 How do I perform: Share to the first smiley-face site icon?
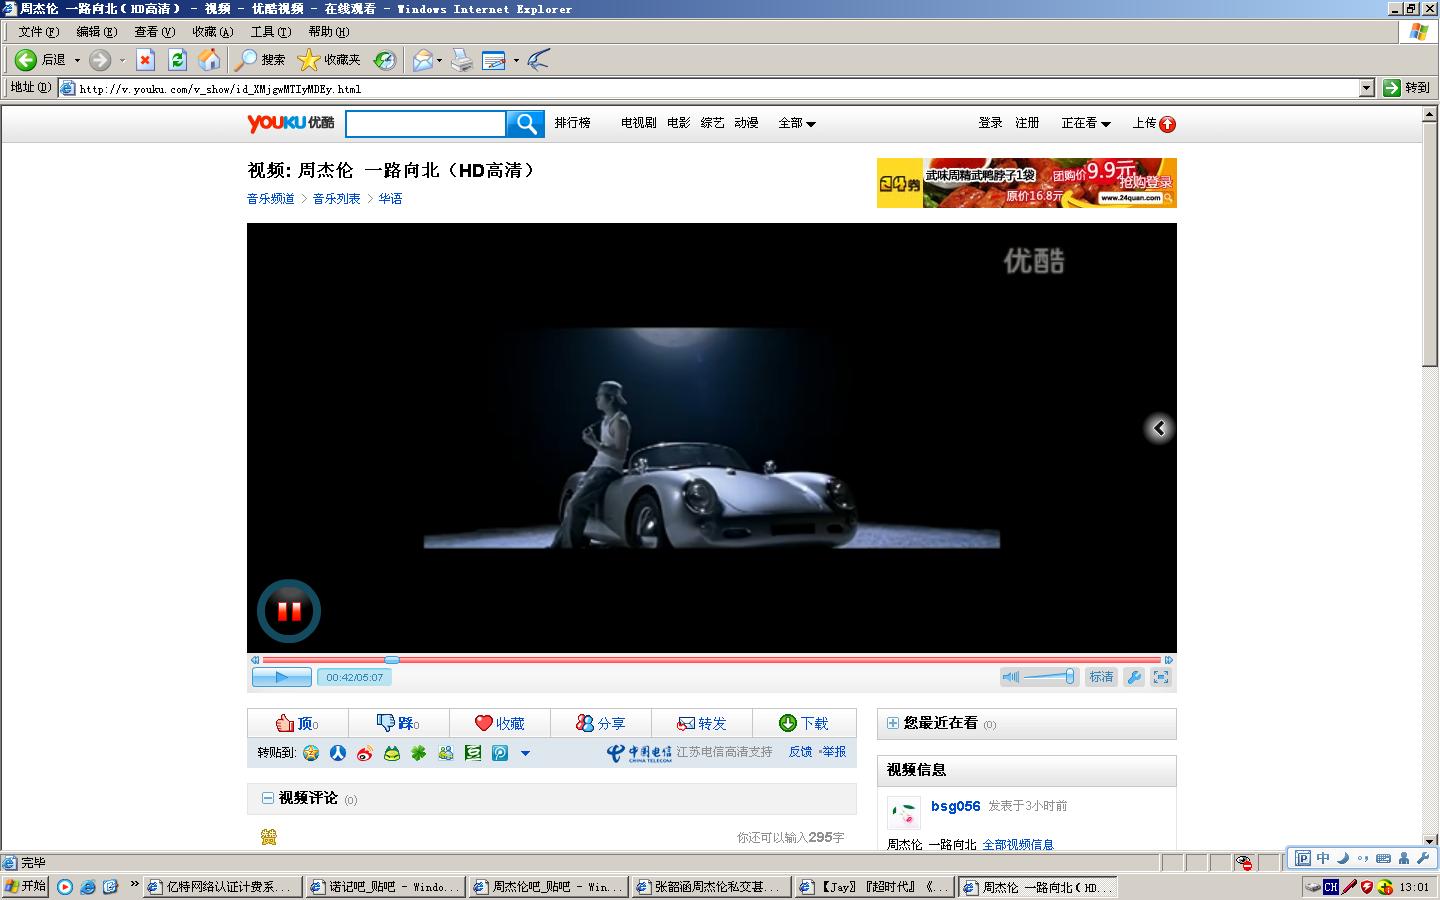[311, 753]
